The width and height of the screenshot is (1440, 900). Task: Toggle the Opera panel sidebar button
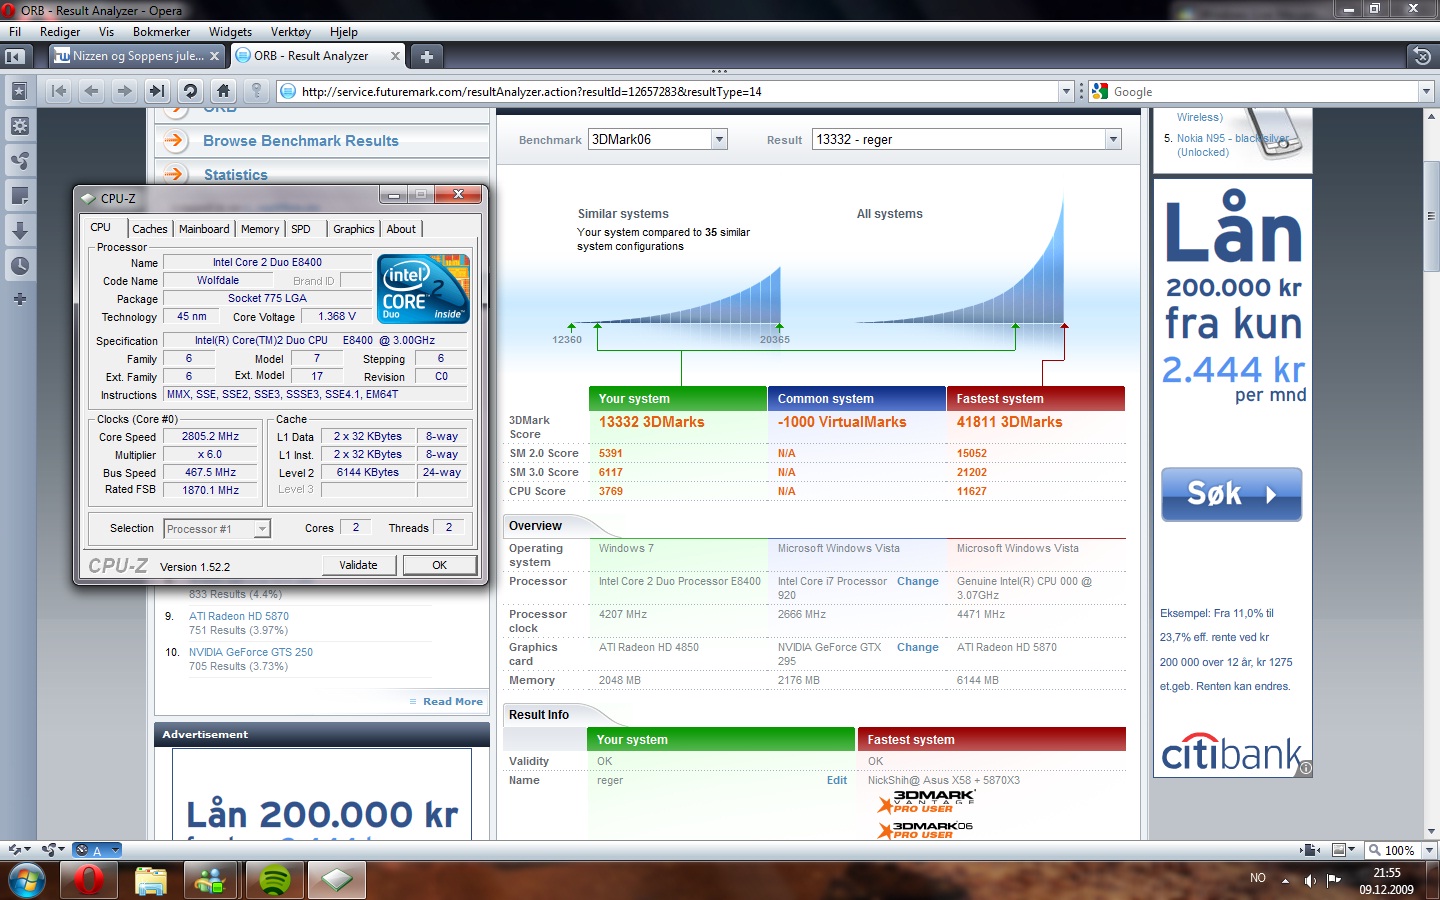click(x=15, y=56)
